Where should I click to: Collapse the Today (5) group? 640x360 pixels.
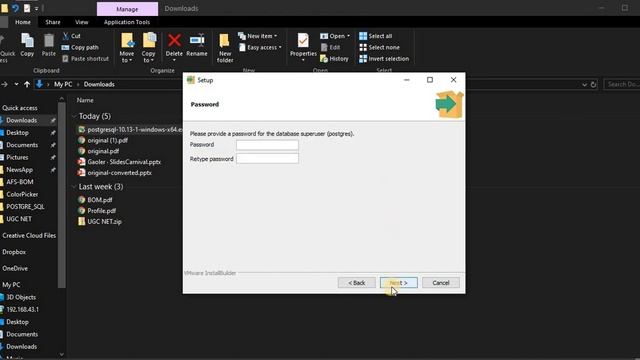tap(74, 116)
